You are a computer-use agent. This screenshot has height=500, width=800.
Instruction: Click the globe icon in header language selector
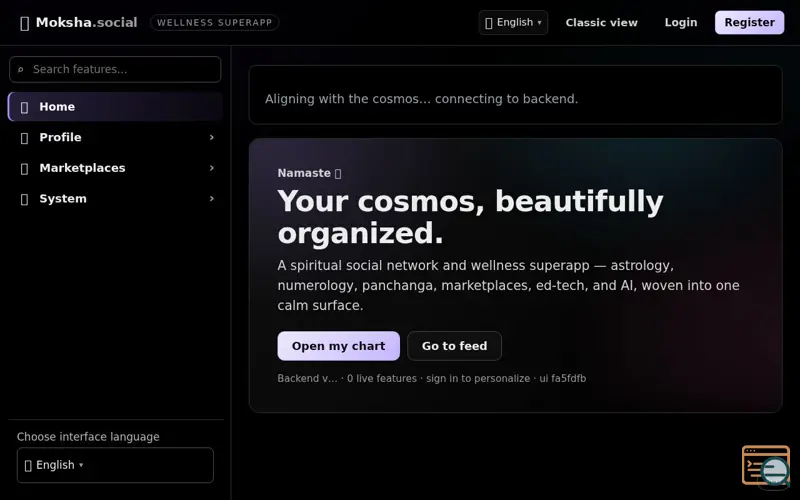(x=489, y=23)
